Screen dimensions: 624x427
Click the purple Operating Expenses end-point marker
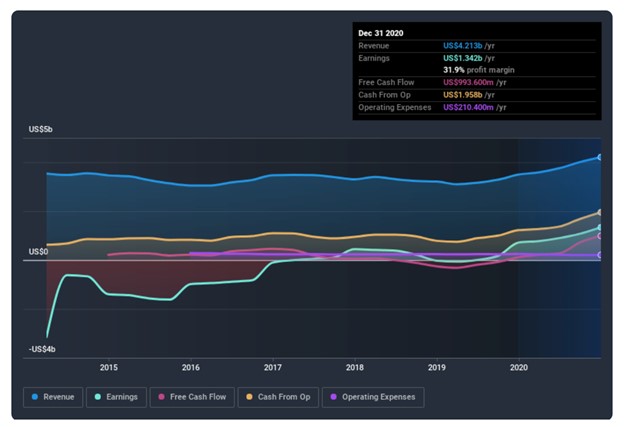600,255
